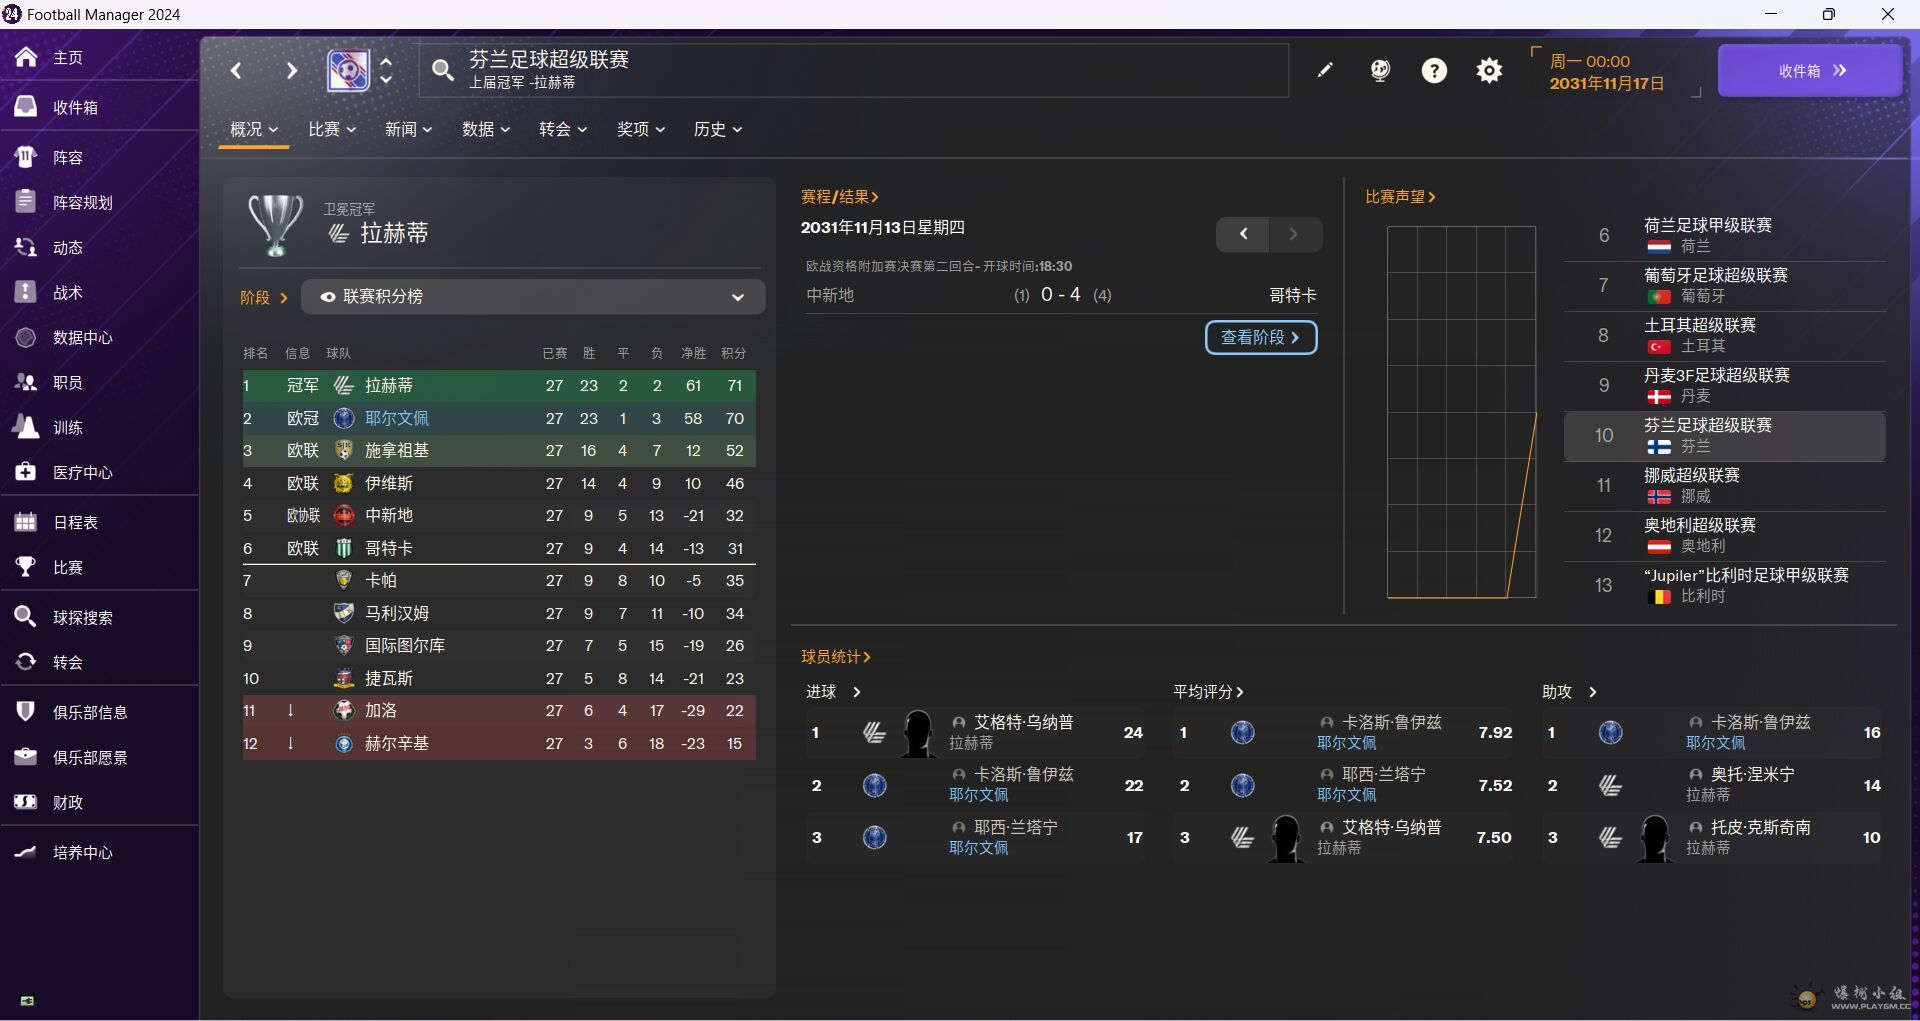
Task: Click 查看阶段 view stage button
Action: pos(1261,338)
